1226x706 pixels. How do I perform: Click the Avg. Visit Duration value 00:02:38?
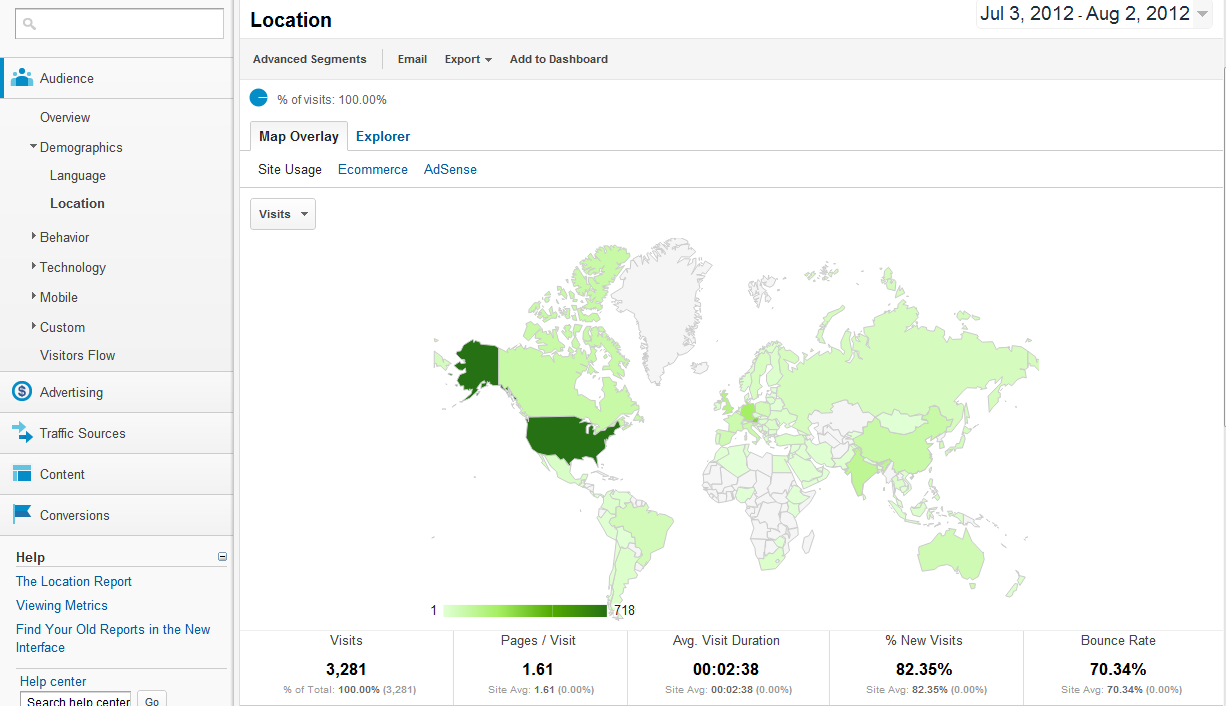coord(726,669)
